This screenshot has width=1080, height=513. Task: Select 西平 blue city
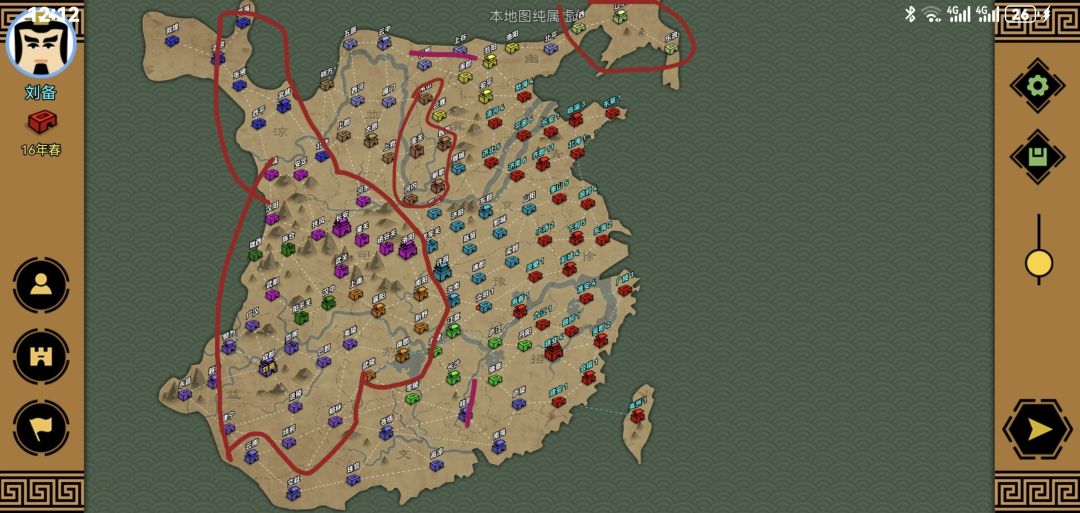point(258,123)
